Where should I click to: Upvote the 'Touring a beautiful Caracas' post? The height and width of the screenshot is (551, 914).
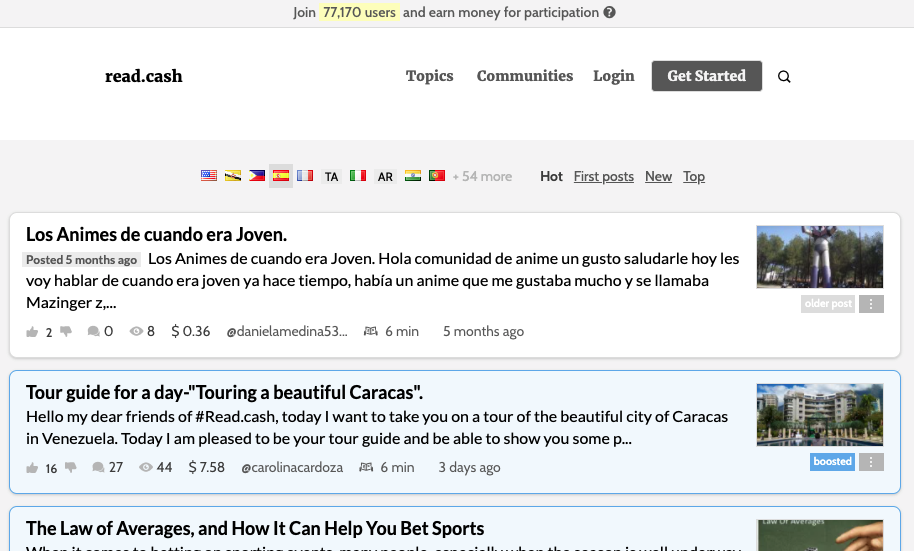coord(32,468)
